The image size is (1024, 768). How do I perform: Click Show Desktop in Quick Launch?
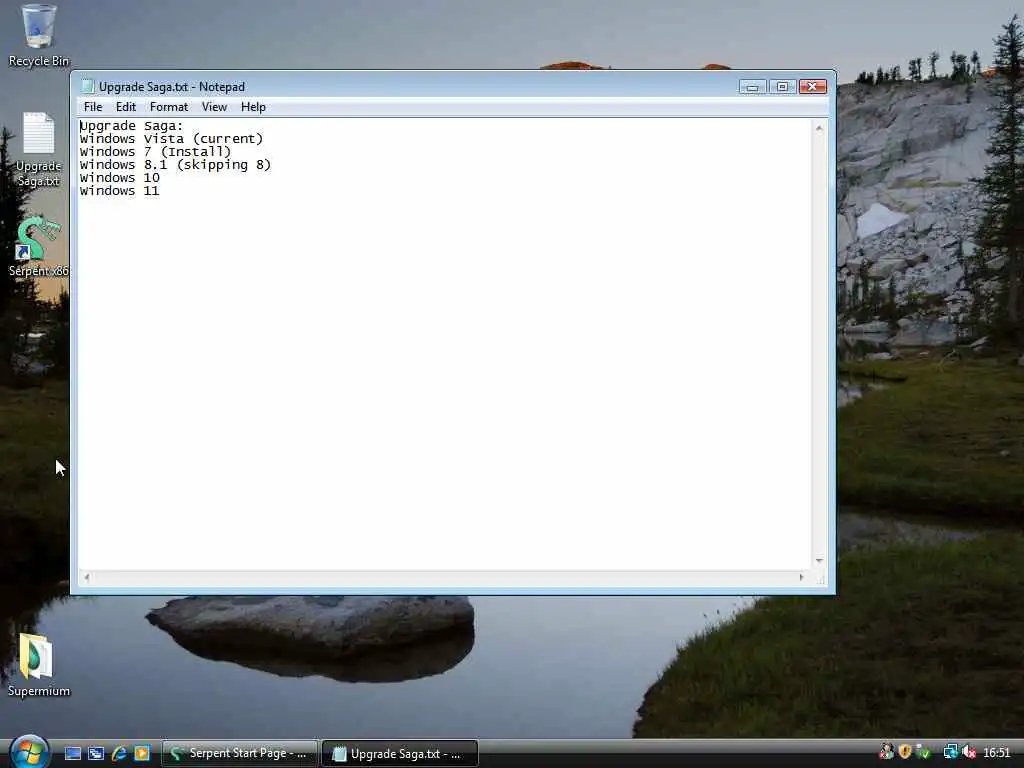click(x=72, y=754)
